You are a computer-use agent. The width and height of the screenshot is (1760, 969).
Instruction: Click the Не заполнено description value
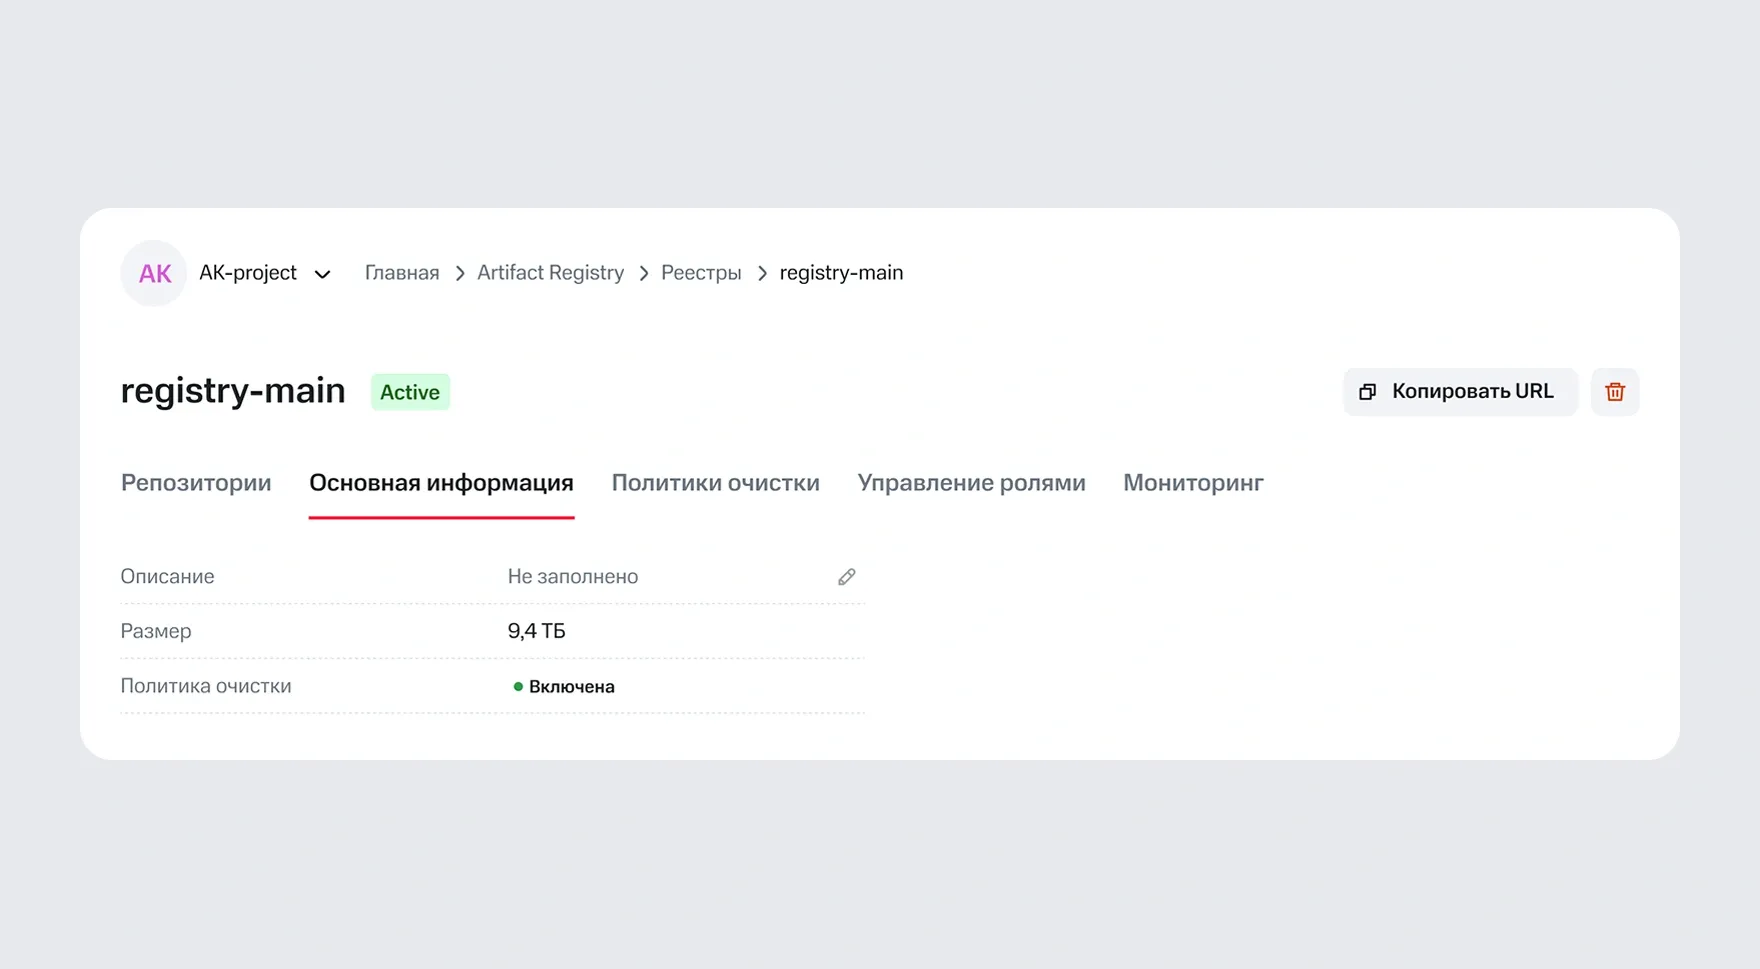click(x=573, y=577)
